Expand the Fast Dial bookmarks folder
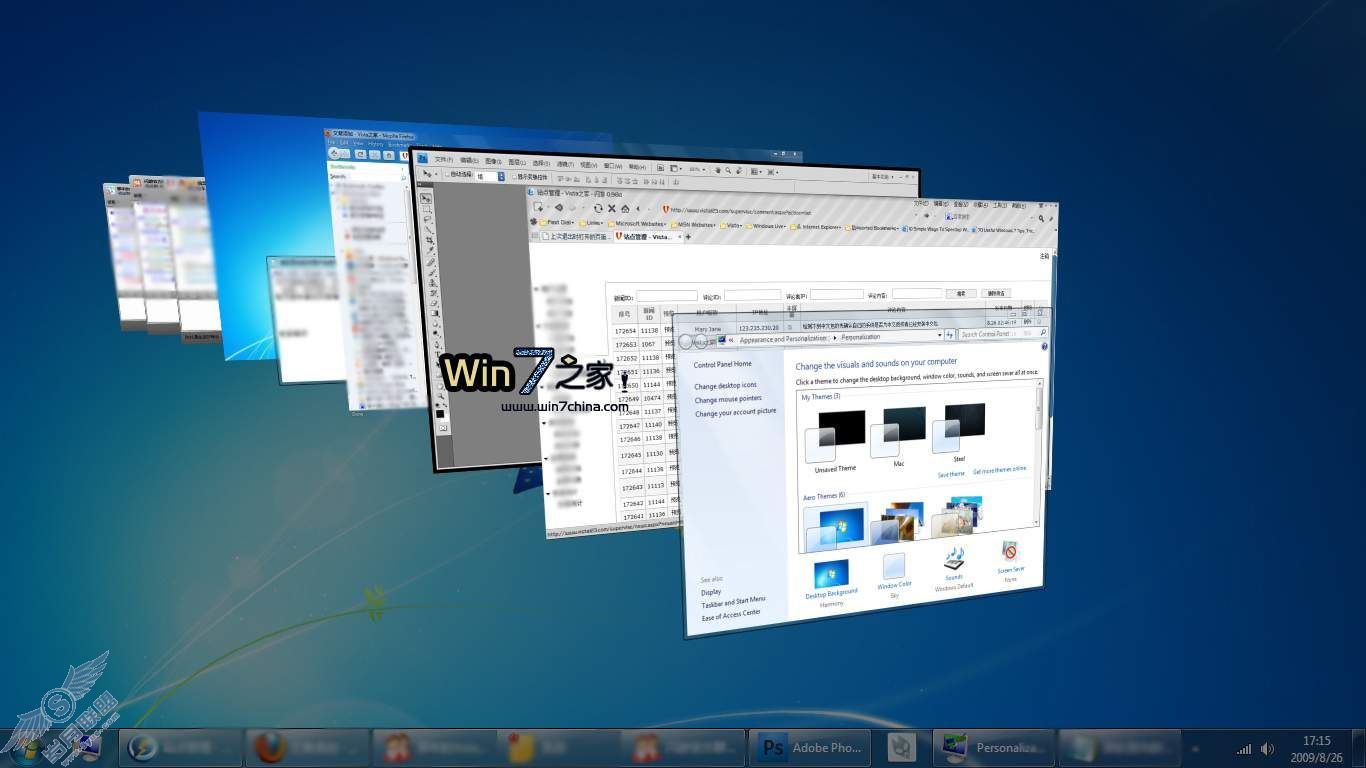This screenshot has height=768, width=1366. pos(557,222)
